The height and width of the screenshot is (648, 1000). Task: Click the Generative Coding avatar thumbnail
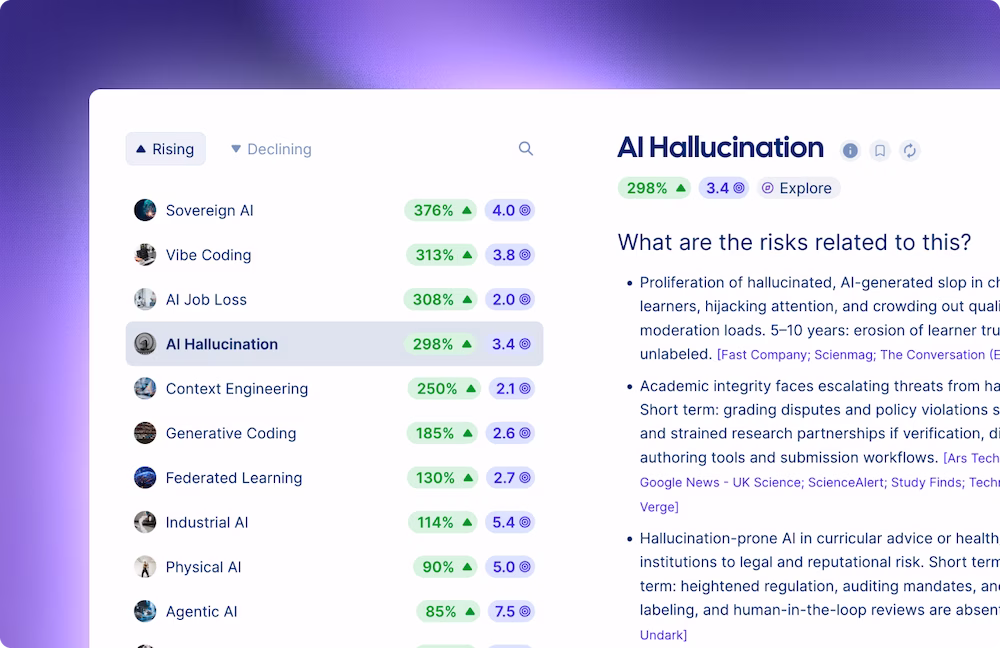[145, 433]
